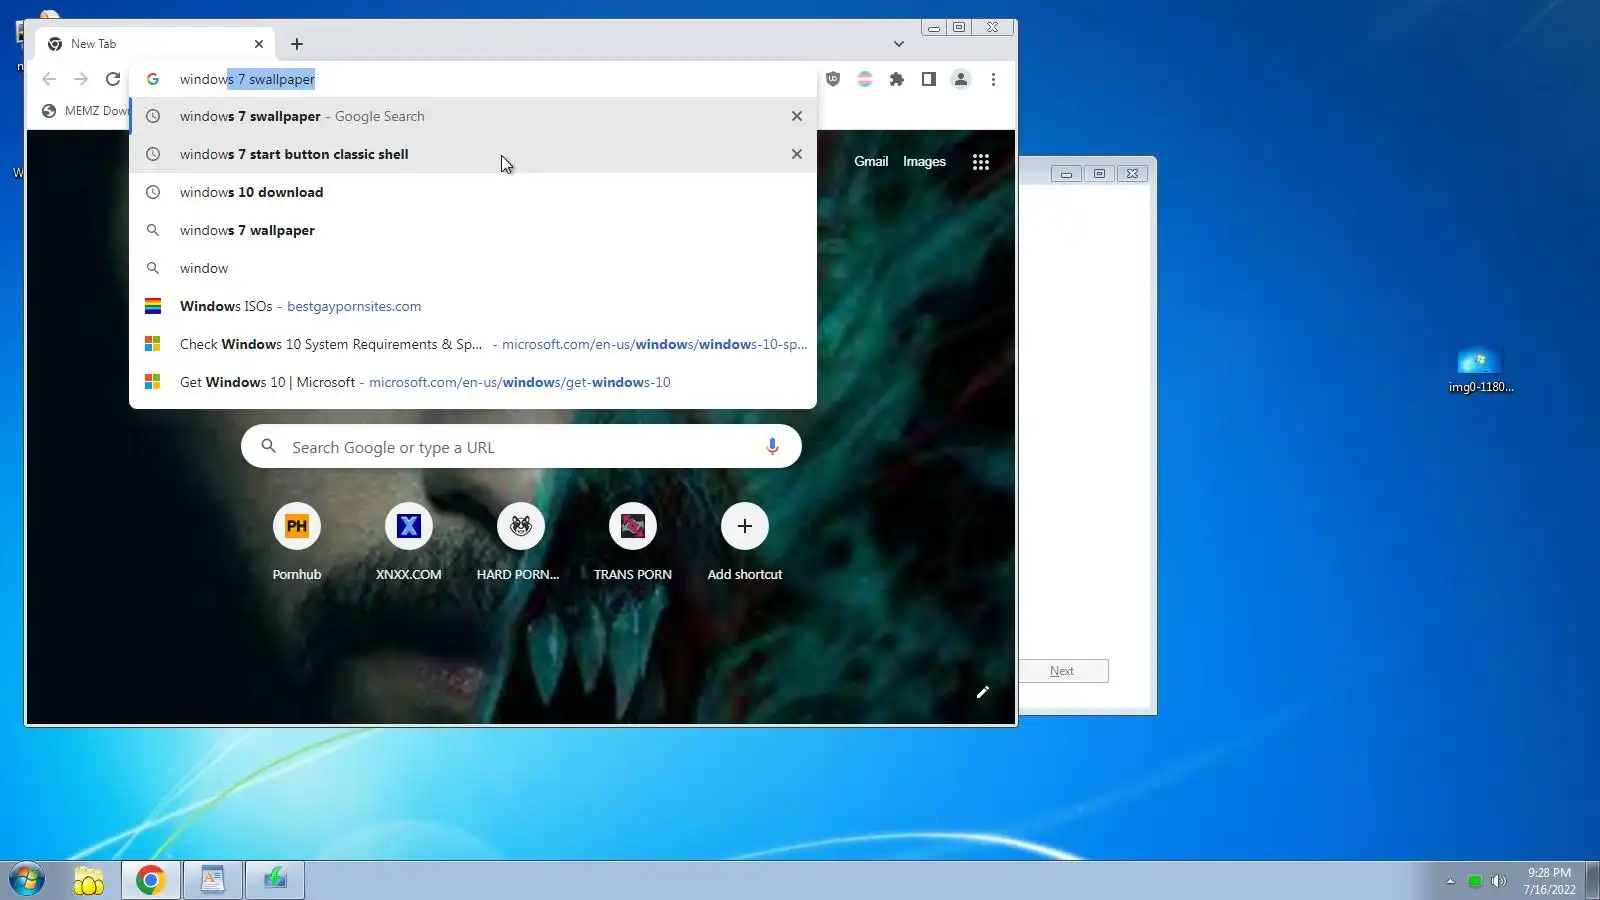Click the striped flag extension icon
The height and width of the screenshot is (900, 1600).
[865, 79]
